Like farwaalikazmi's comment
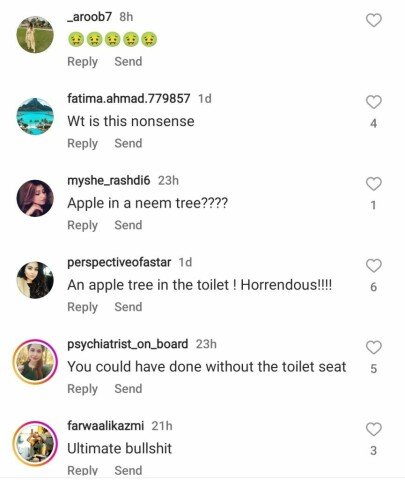405x480 pixels. 374,429
